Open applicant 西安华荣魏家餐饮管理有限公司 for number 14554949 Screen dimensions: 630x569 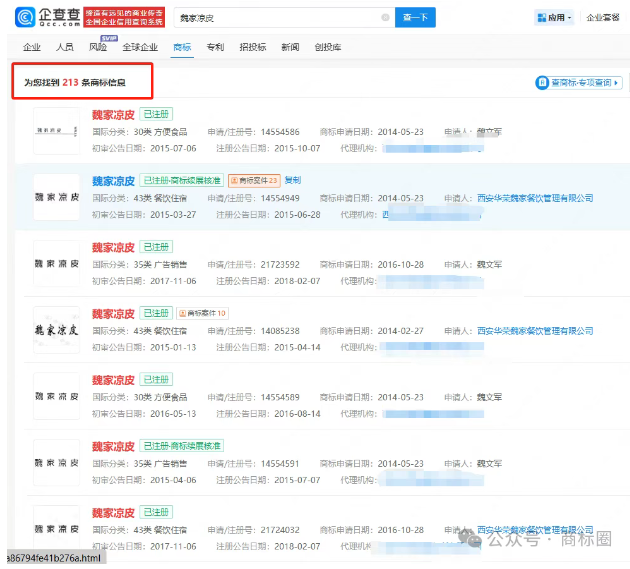[535, 198]
